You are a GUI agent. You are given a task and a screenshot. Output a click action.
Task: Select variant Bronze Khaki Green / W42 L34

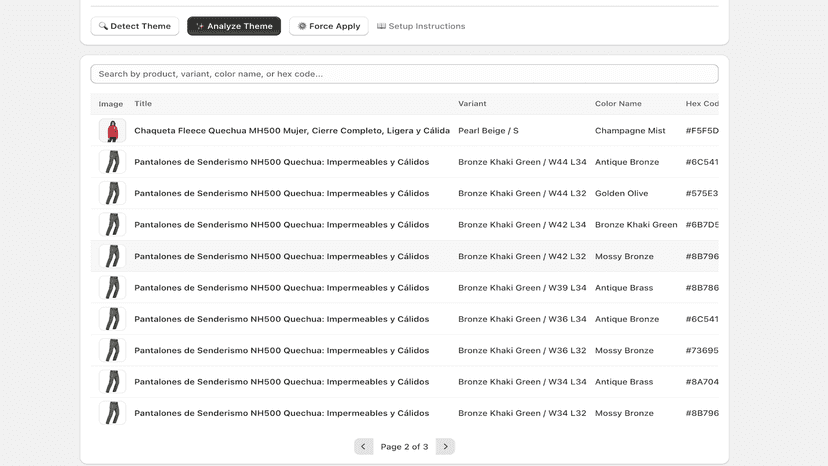click(x=522, y=225)
